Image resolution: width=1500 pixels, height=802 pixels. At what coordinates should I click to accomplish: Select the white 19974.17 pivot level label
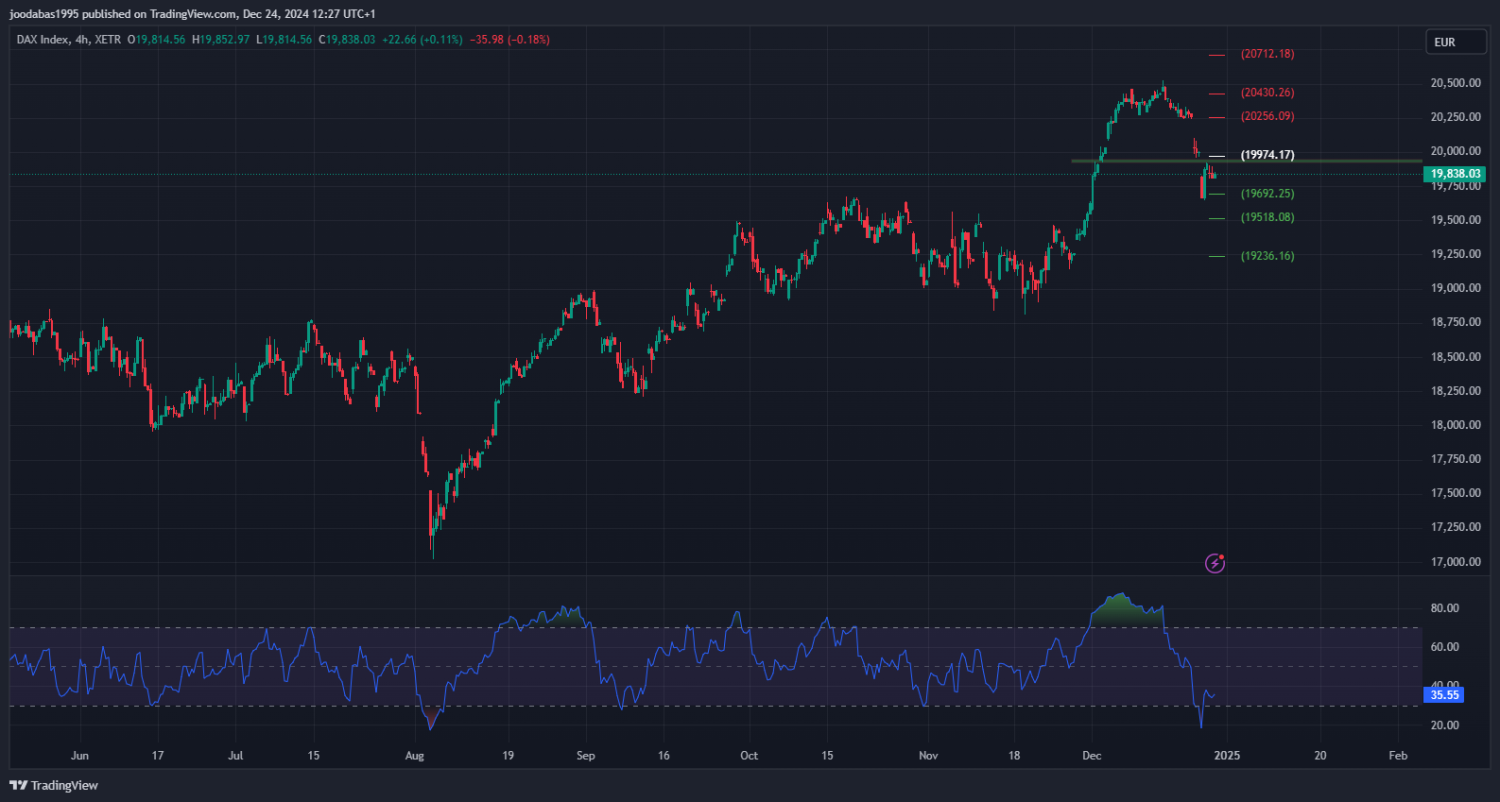click(x=1267, y=155)
